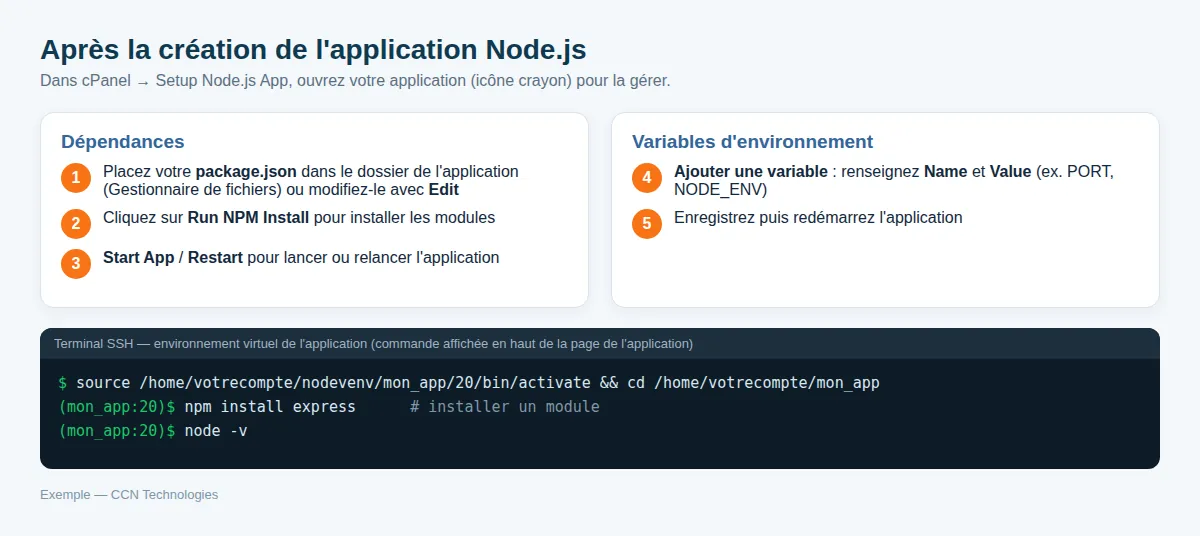This screenshot has width=1200, height=536.
Task: Click '(mon_app:20)$' prompt before npm install
Action: click(x=117, y=407)
